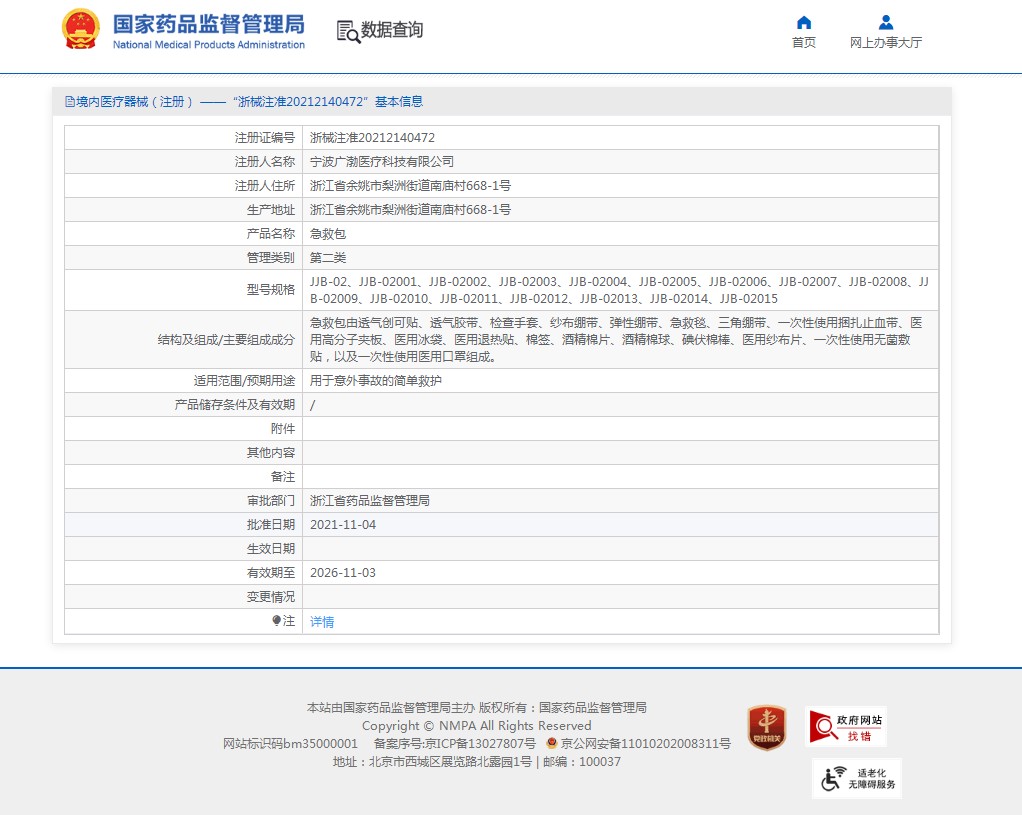The height and width of the screenshot is (815, 1022).
Task: Open the red 党政机关 badge
Action: [x=766, y=727]
